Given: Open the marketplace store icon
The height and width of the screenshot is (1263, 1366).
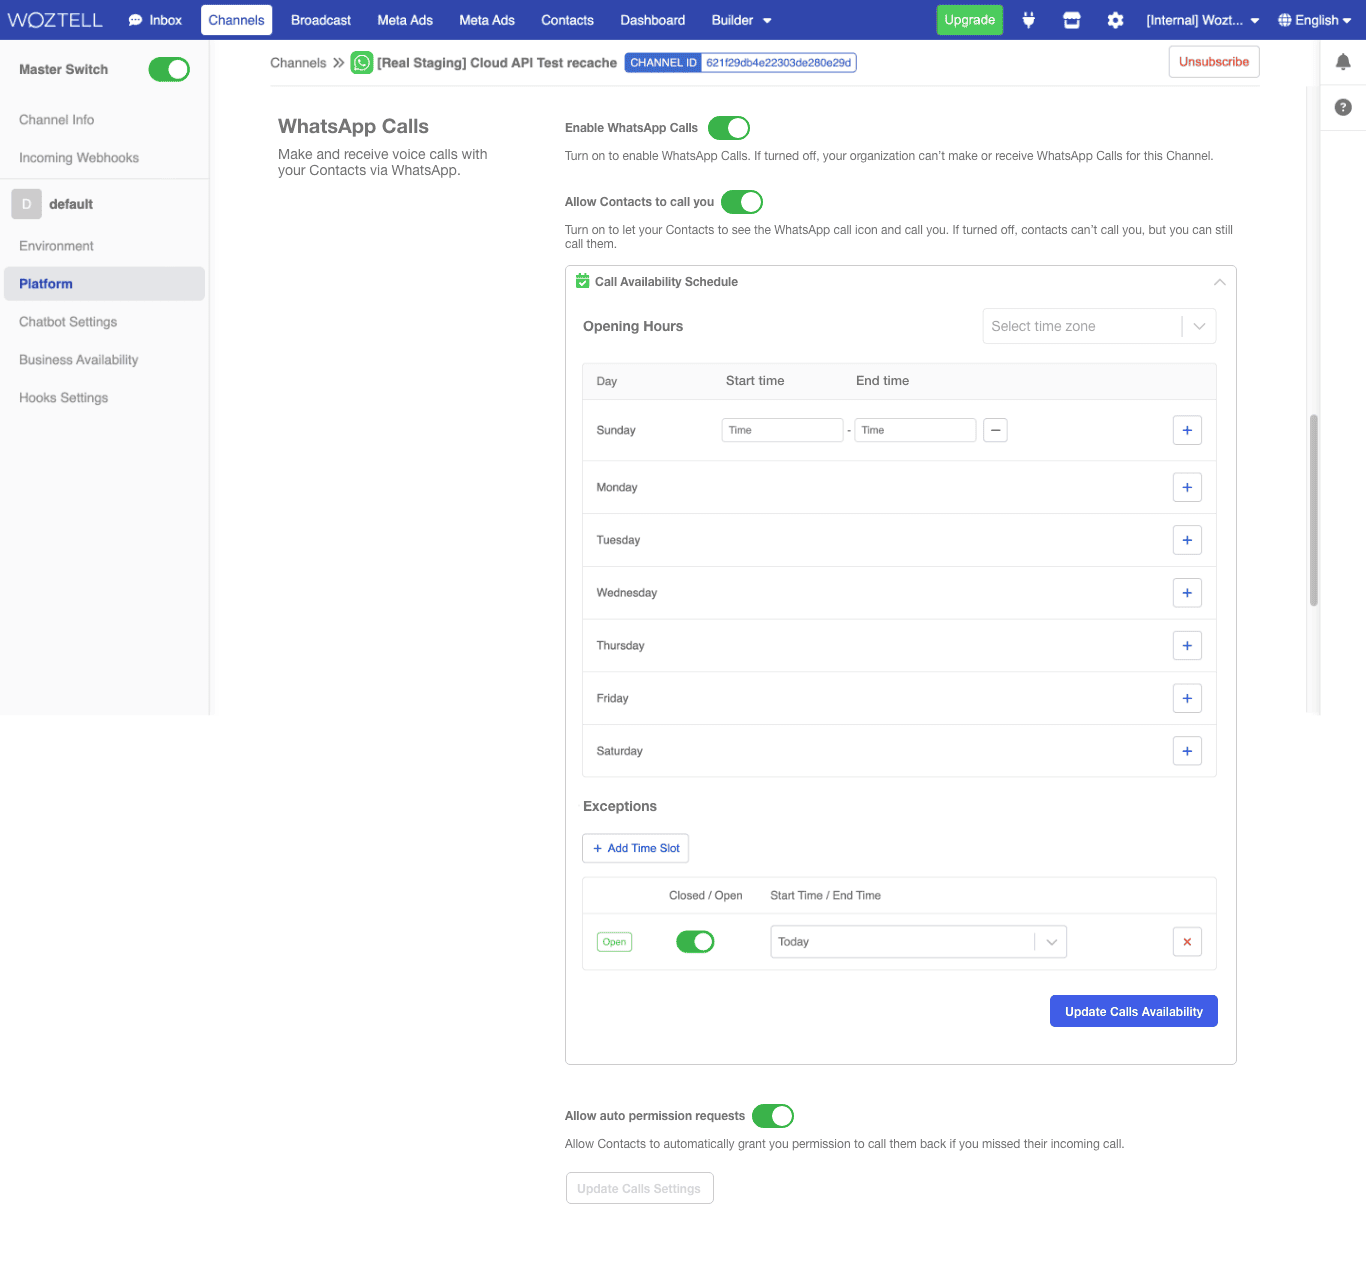Looking at the screenshot, I should [x=1072, y=20].
